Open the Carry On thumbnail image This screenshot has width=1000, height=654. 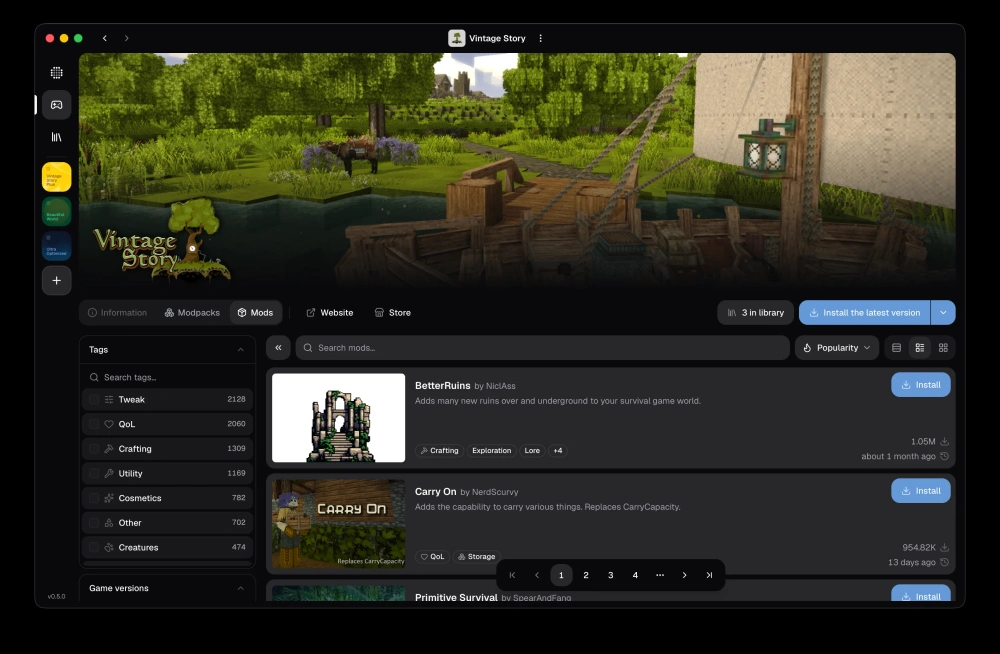tap(339, 524)
